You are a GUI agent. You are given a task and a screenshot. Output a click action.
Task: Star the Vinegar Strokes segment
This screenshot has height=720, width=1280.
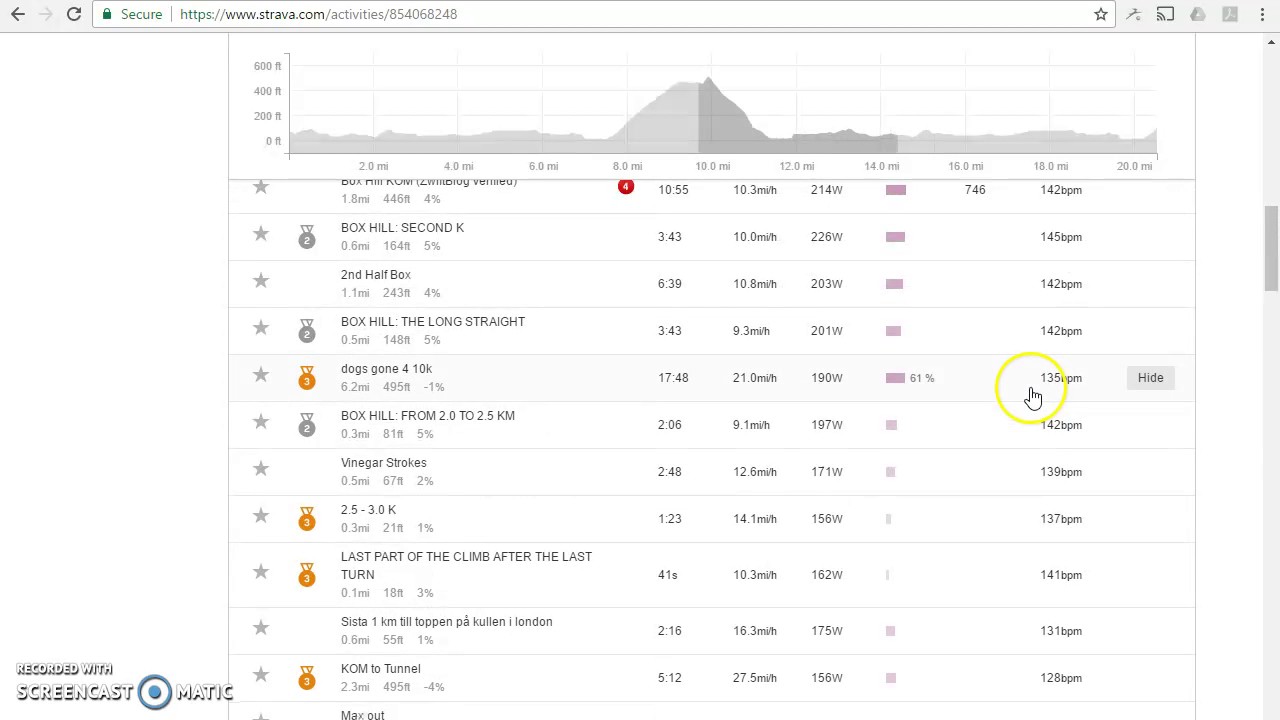click(x=261, y=469)
